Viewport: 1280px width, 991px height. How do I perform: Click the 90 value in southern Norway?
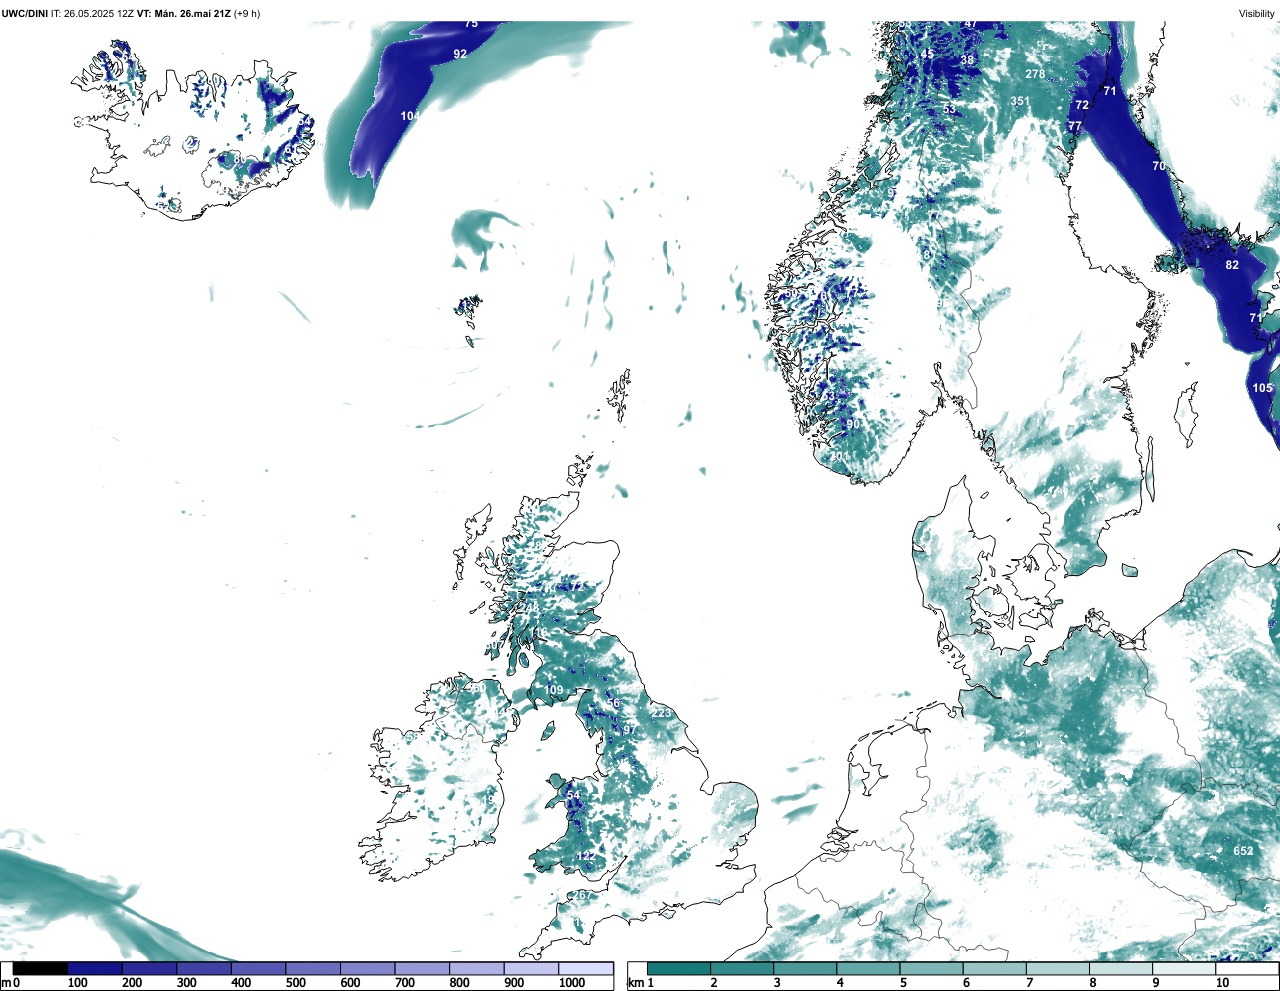pyautogui.click(x=853, y=424)
